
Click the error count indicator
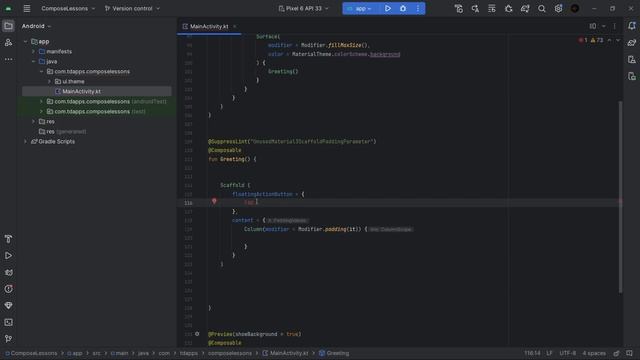583,40
